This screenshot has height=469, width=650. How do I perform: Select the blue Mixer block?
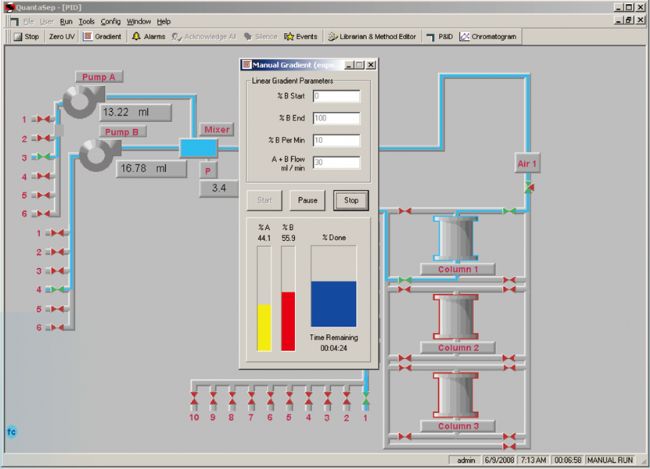click(197, 148)
